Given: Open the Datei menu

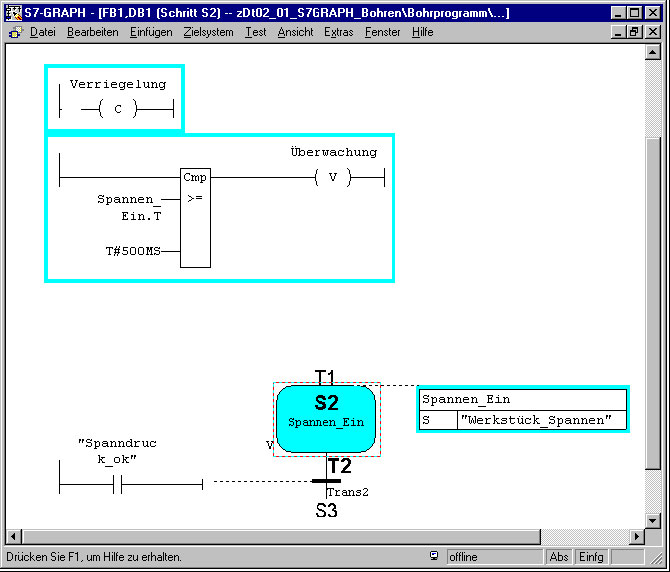Looking at the screenshot, I should coord(43,32).
